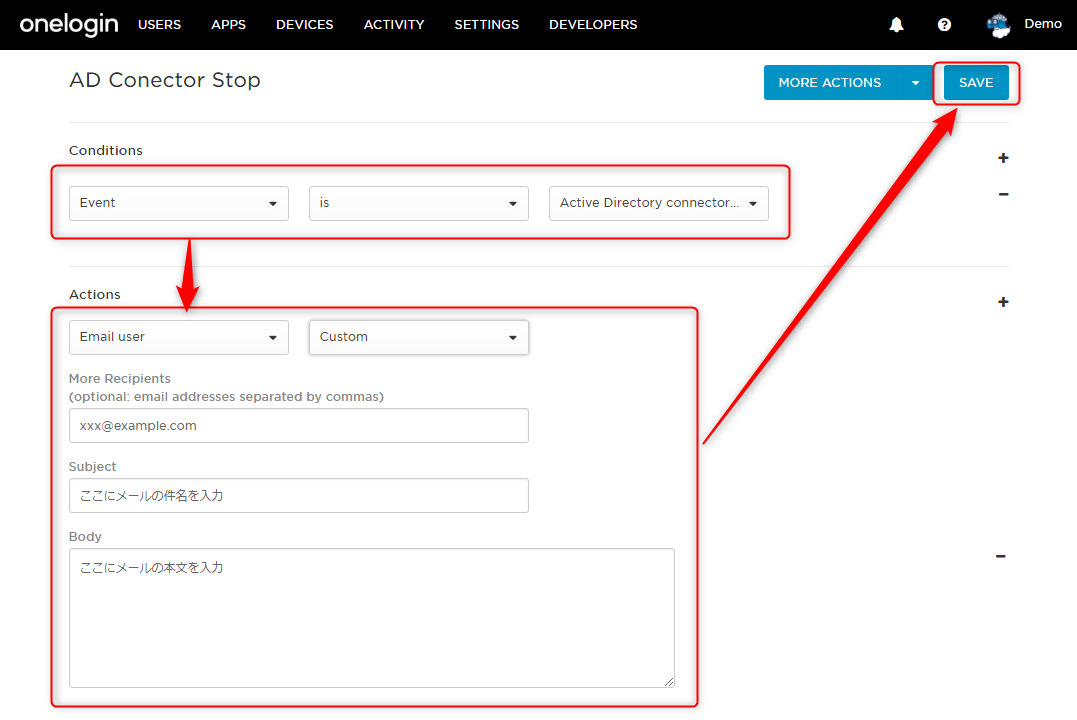Image resolution: width=1077 pixels, height=720 pixels.
Task: Open the SETTINGS menu
Action: pos(486,25)
